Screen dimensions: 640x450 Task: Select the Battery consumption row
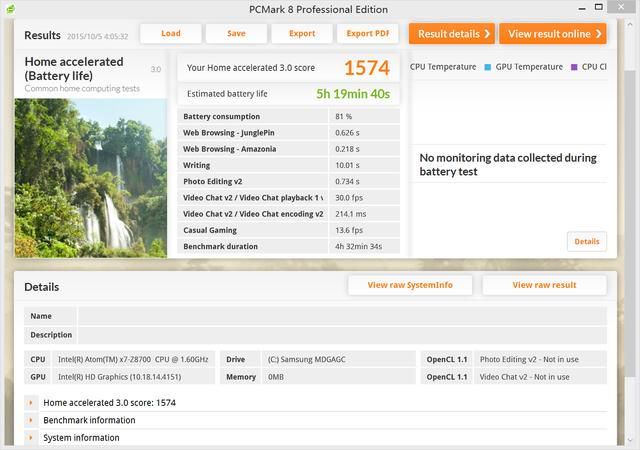289,116
